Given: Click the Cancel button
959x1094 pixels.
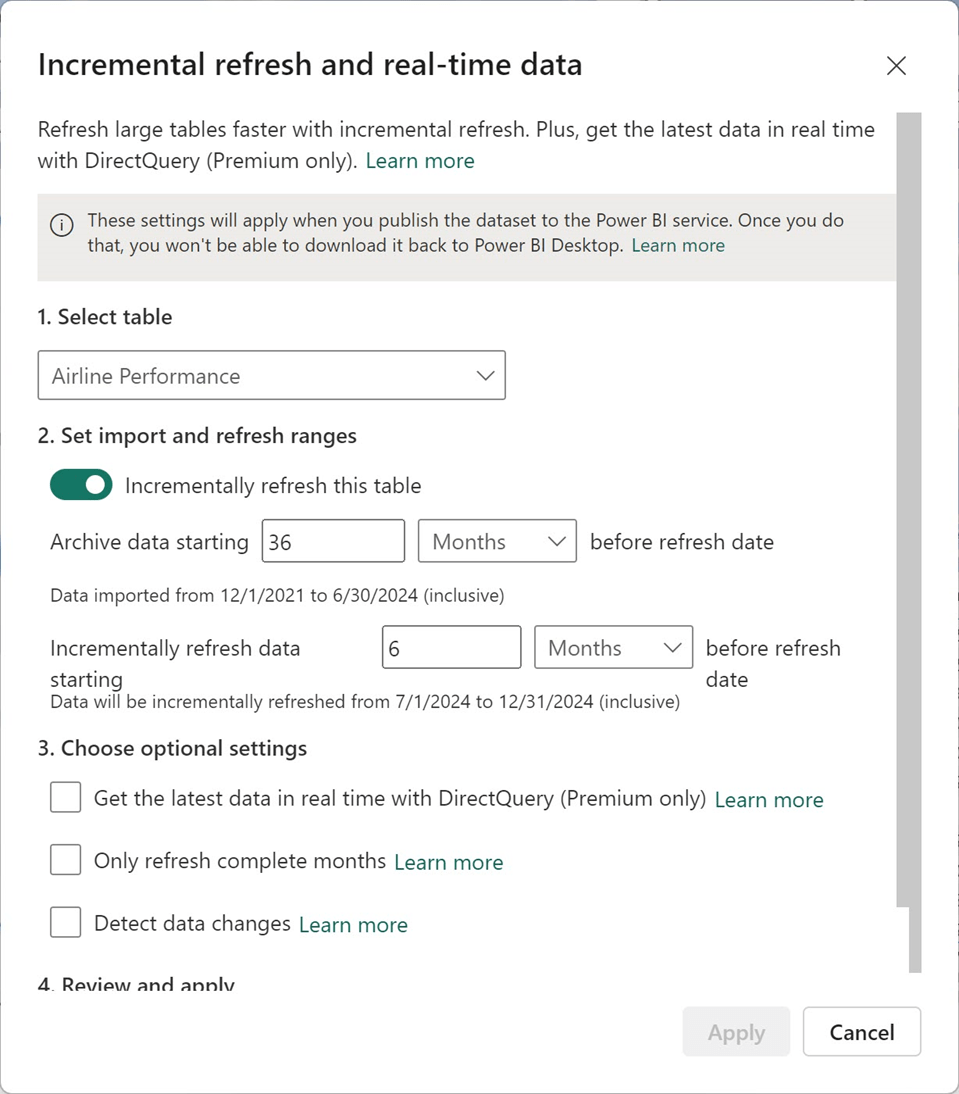Looking at the screenshot, I should [x=862, y=1031].
